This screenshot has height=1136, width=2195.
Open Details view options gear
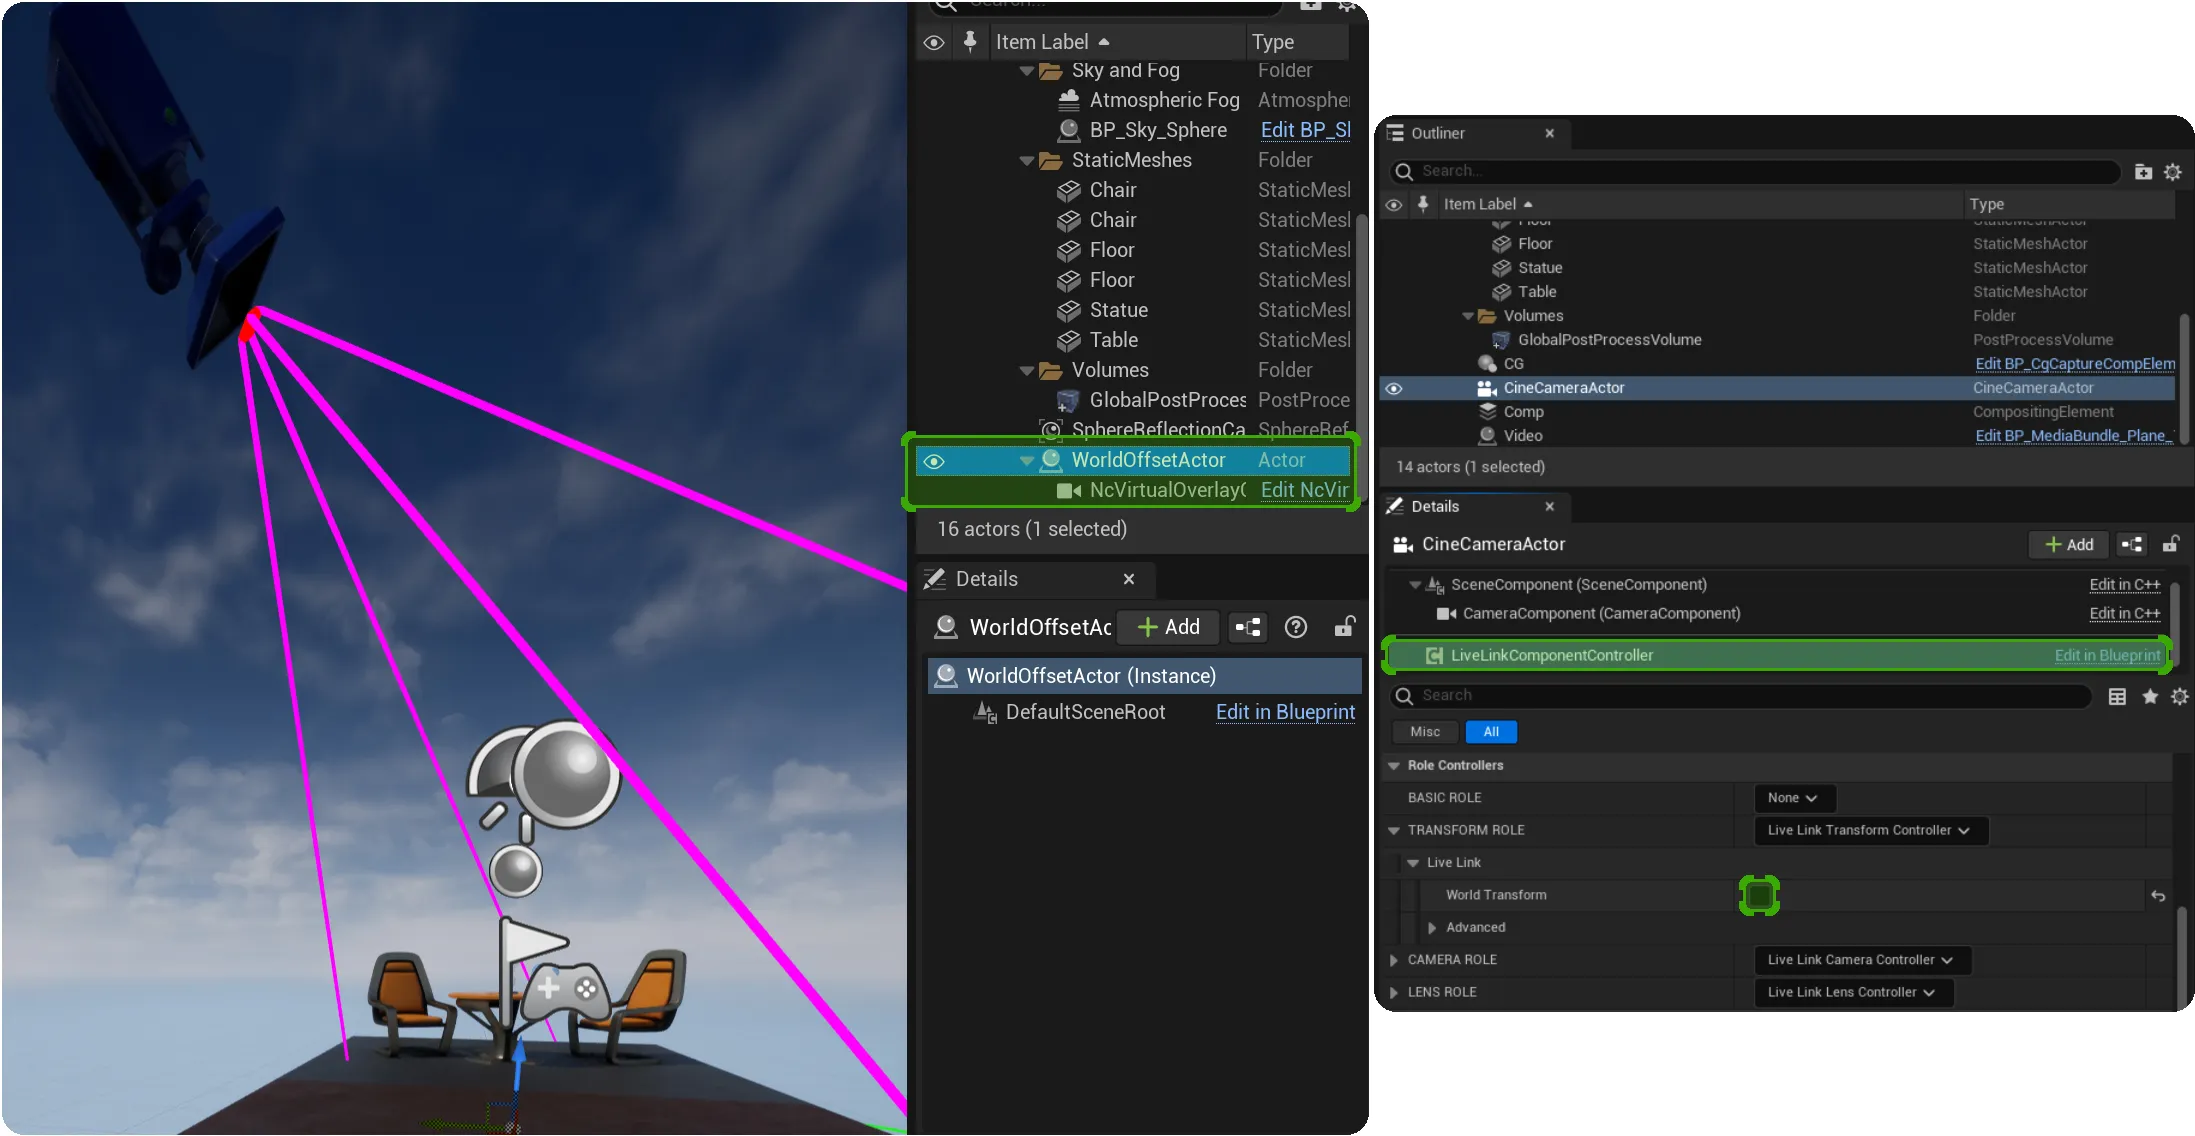click(x=2180, y=696)
